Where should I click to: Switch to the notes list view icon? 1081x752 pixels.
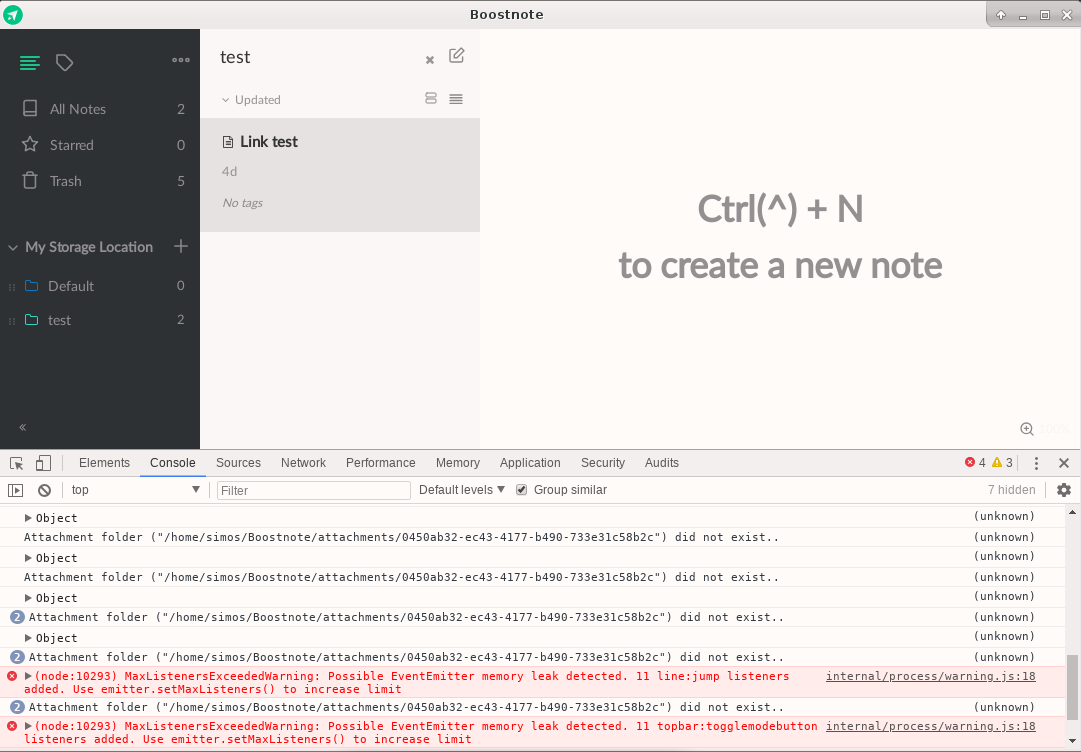[x=30, y=63]
